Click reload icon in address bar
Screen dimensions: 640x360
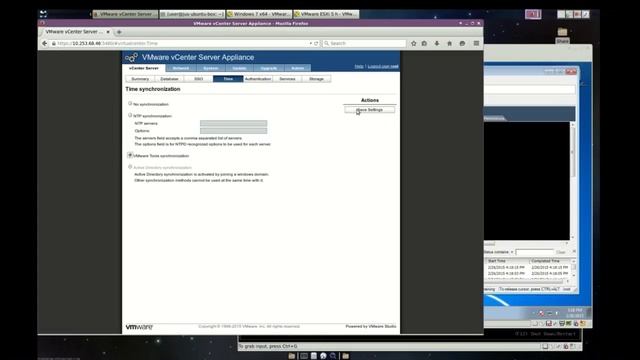point(316,43)
